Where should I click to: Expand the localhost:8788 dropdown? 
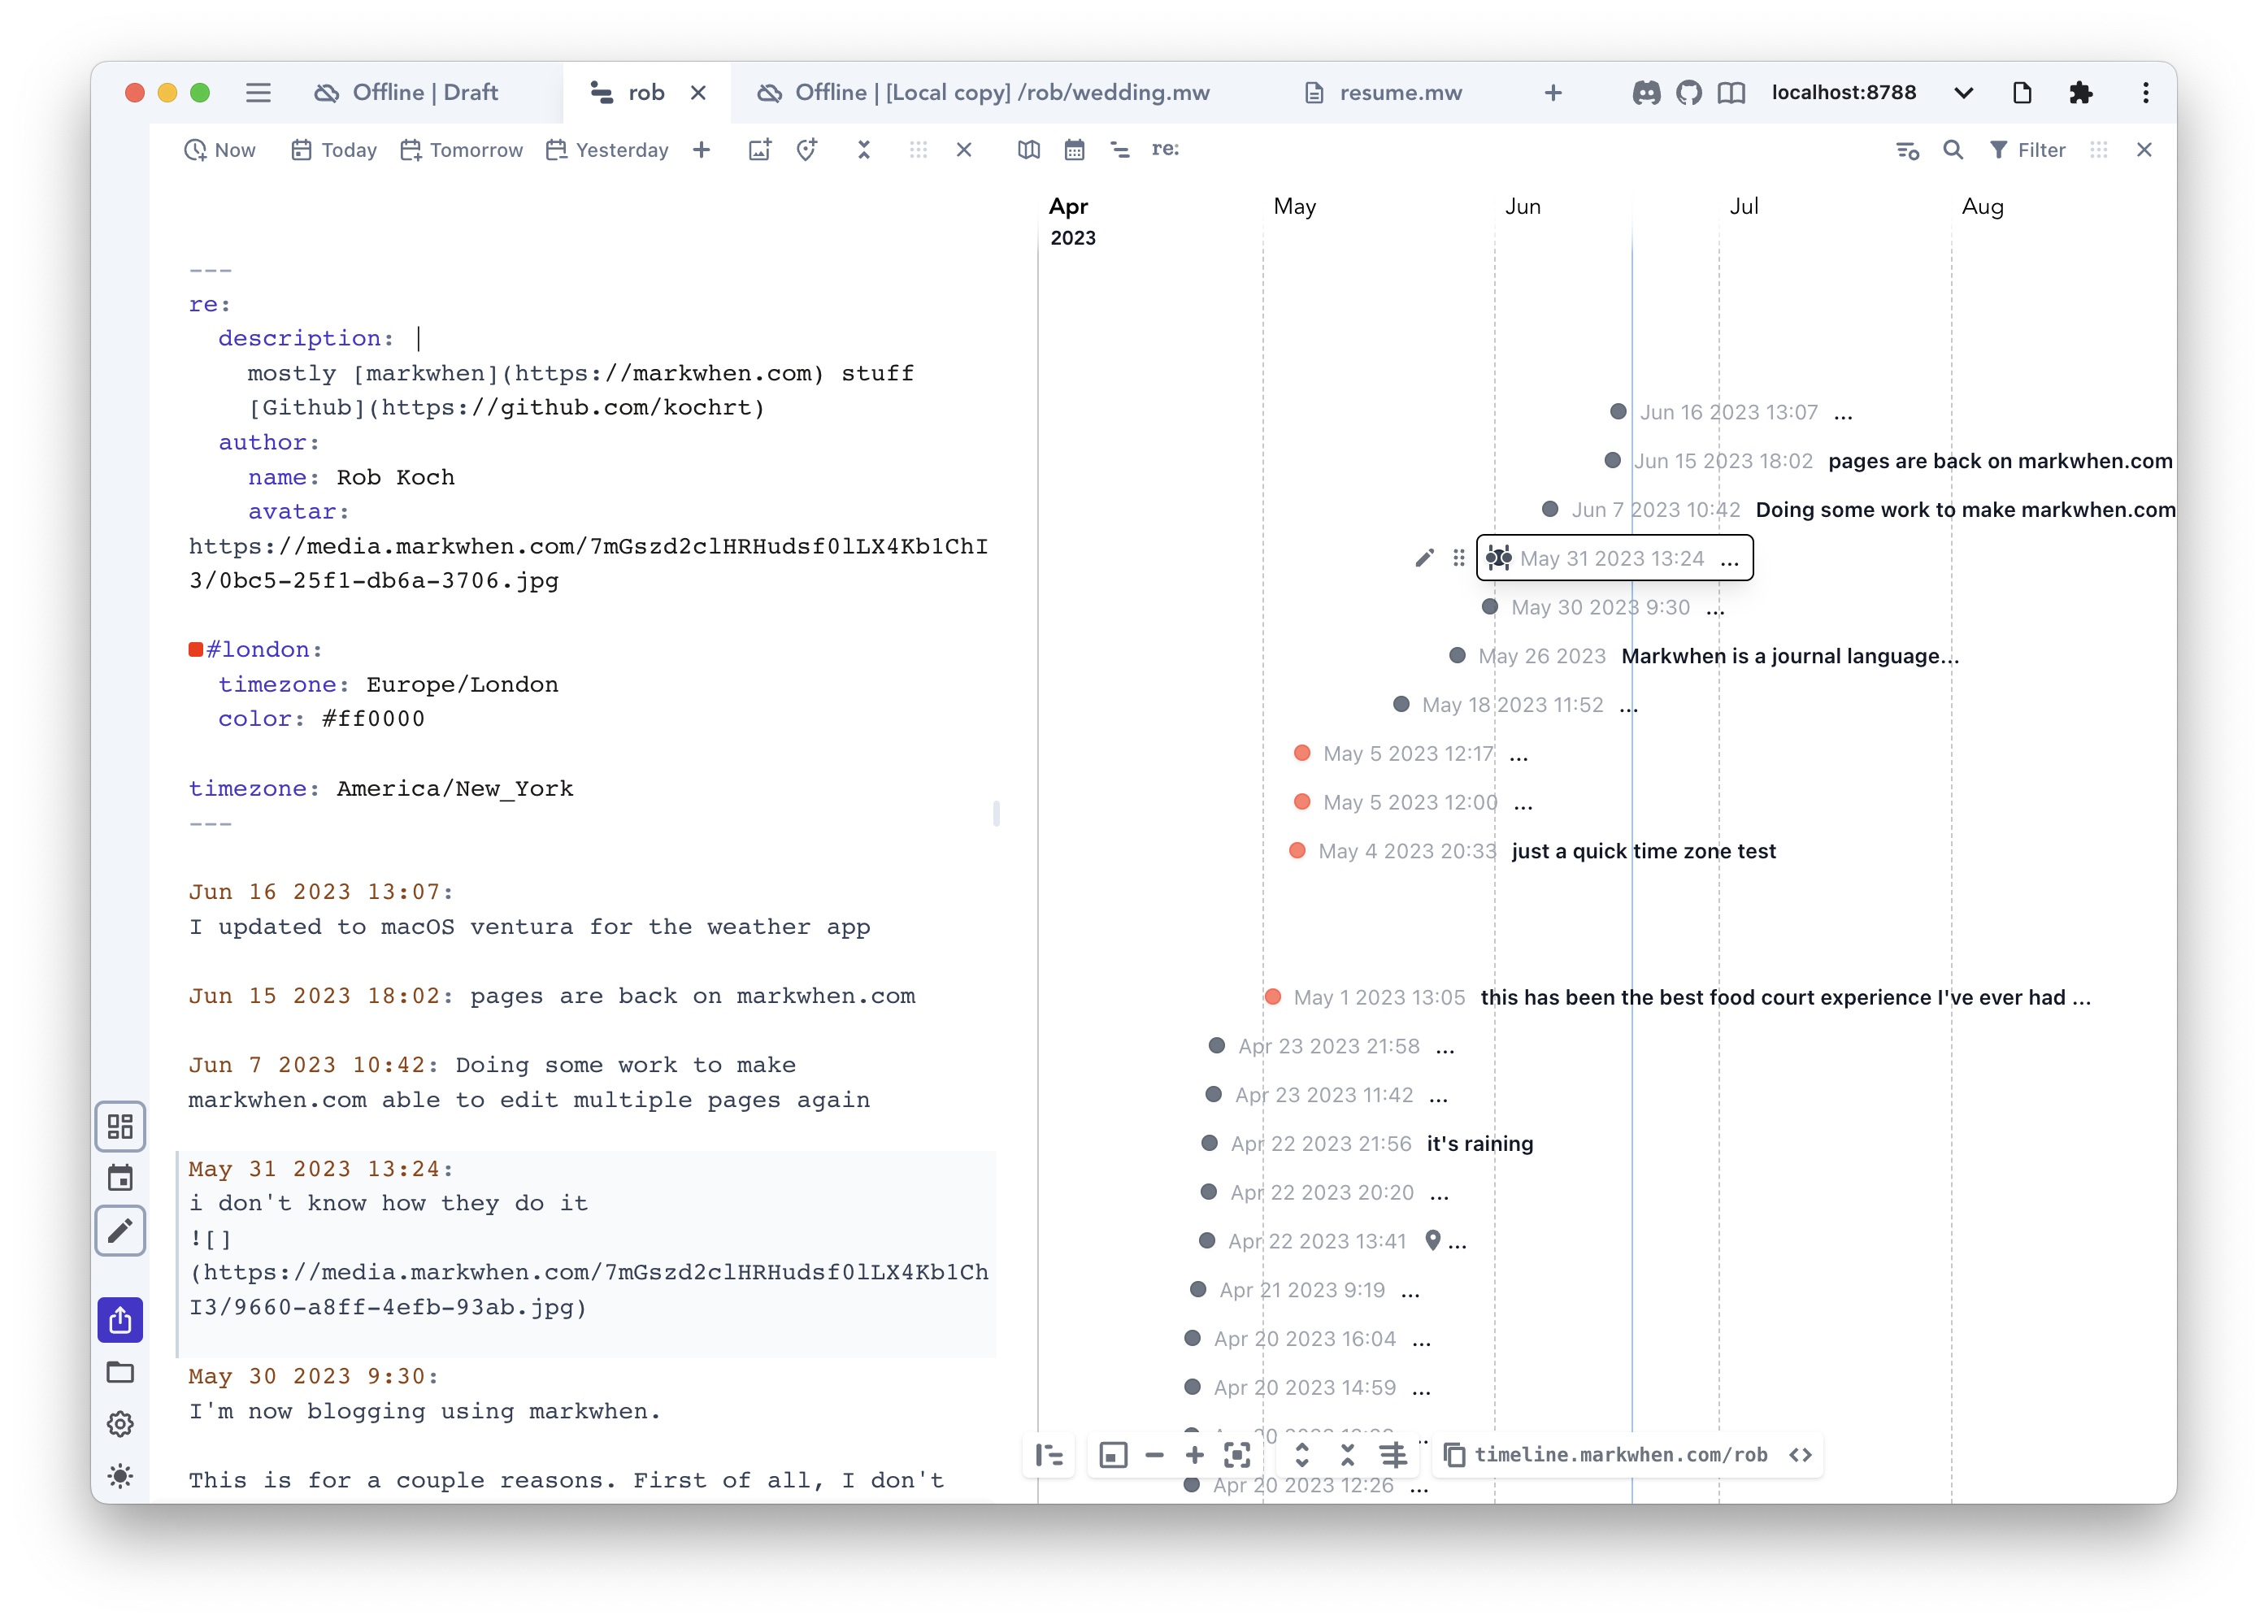[1963, 93]
